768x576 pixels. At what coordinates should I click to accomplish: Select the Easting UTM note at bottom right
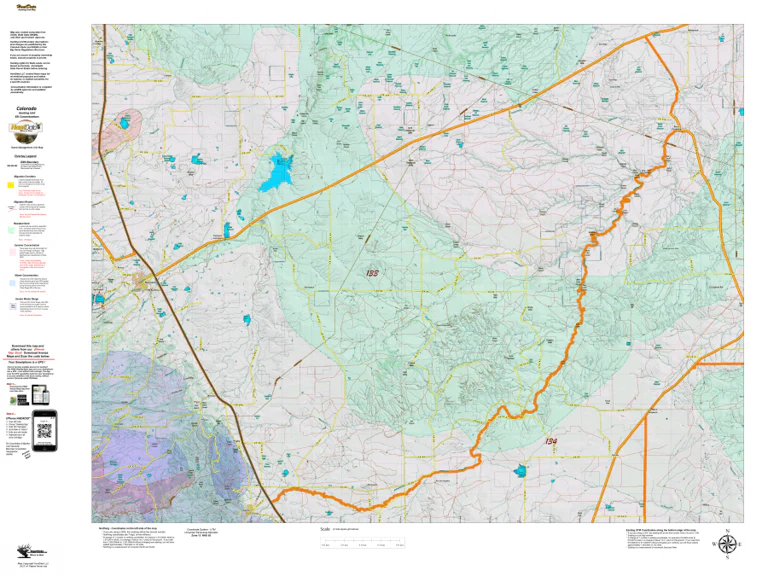(x=662, y=539)
